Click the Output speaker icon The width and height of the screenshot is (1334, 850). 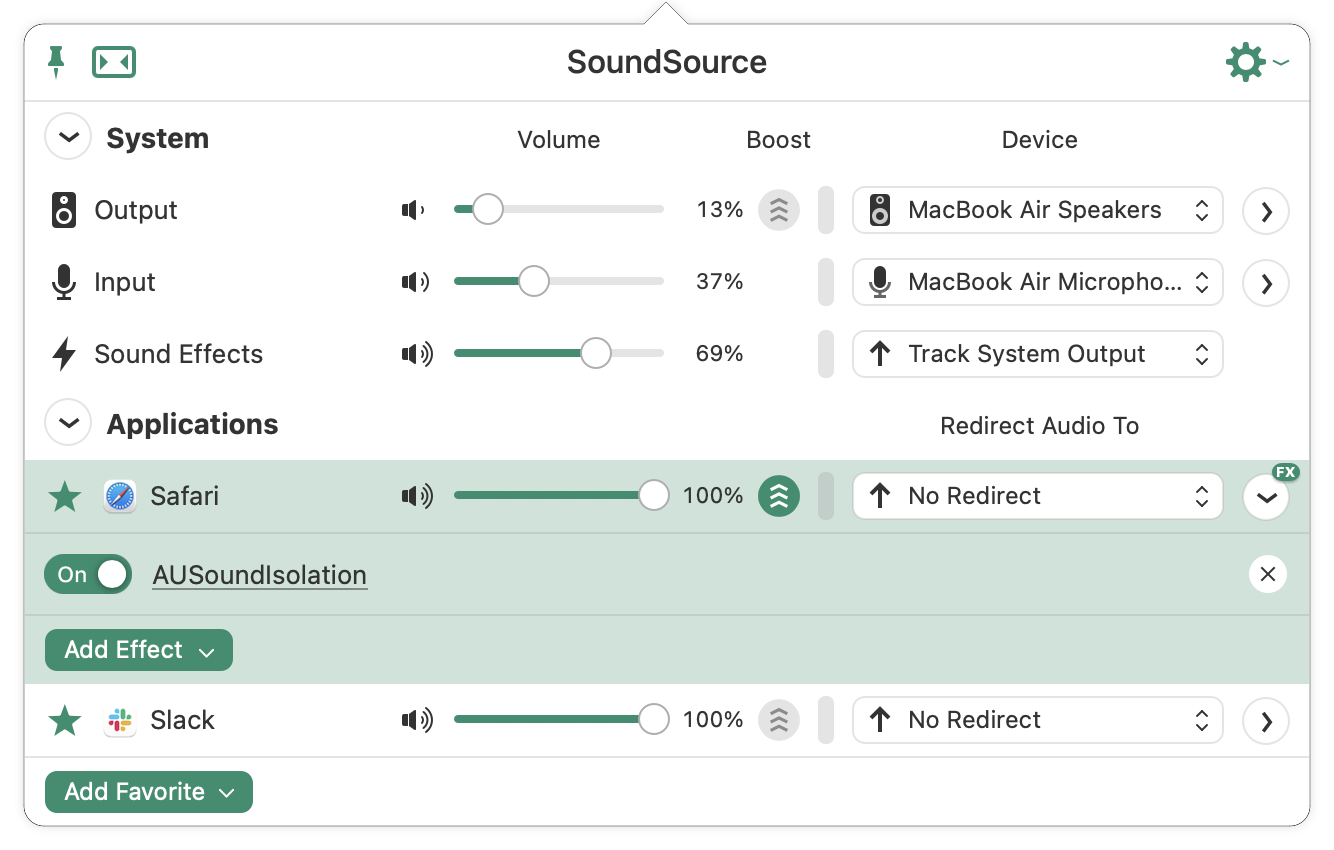64,211
